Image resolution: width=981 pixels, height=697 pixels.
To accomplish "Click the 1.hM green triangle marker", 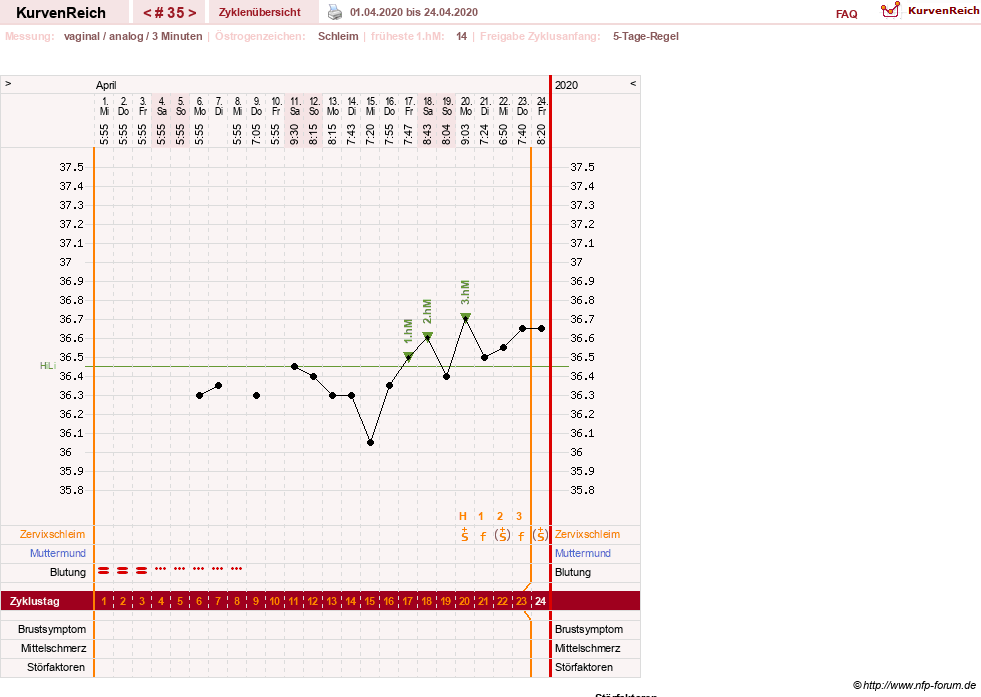I will coord(408,356).
